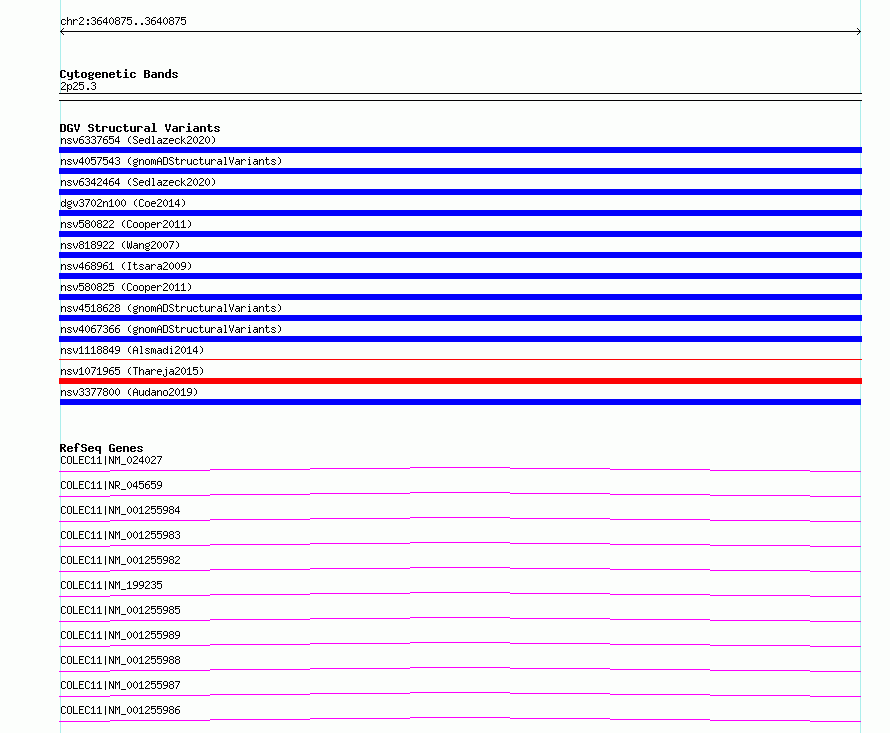Click the COLEC11|NM_001255984 transcript label
Image resolution: width=890 pixels, height=733 pixels.
pyautogui.click(x=120, y=510)
